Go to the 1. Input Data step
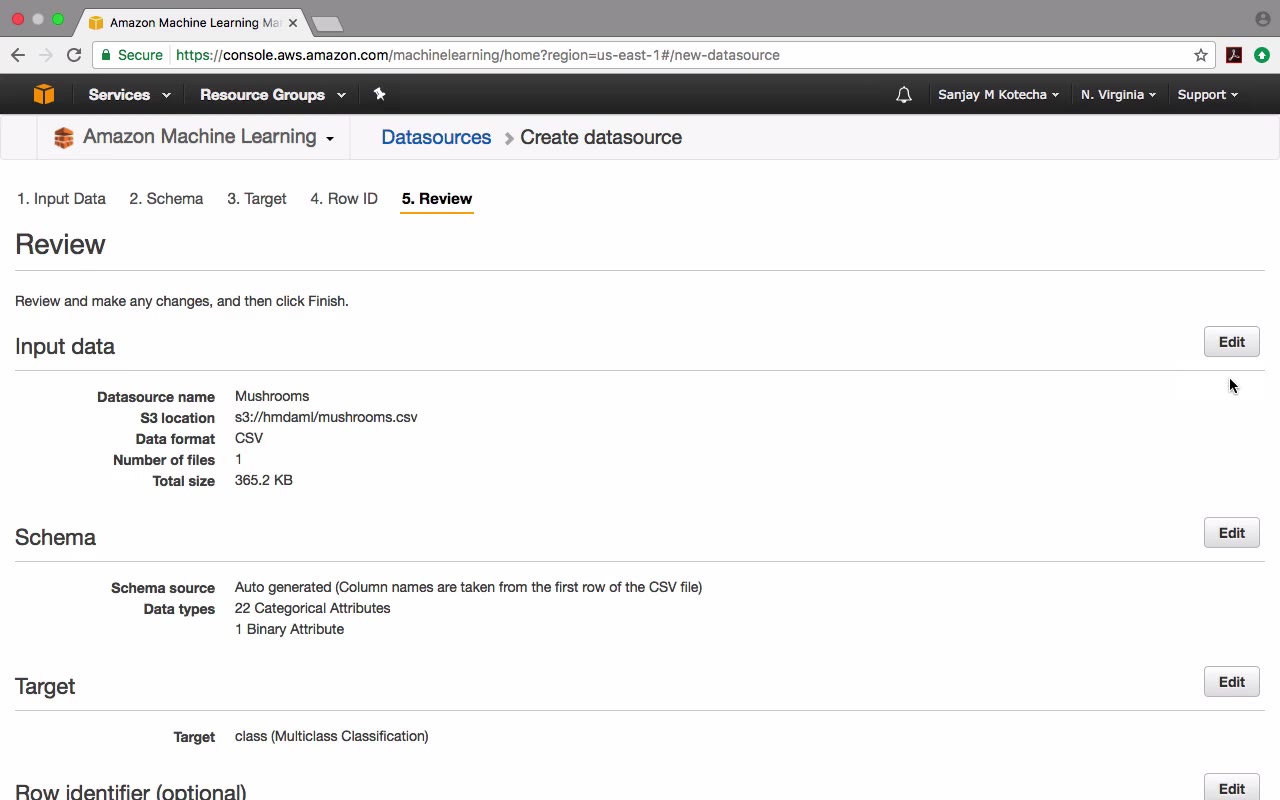Image resolution: width=1280 pixels, height=800 pixels. [x=61, y=198]
